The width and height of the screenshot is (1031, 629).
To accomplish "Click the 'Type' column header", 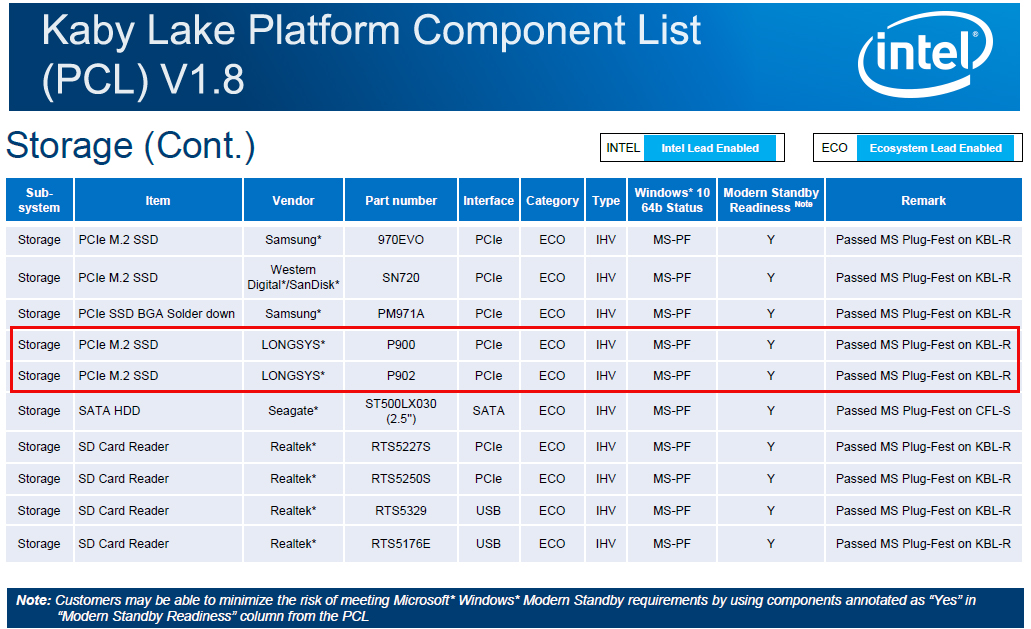I will pyautogui.click(x=606, y=200).
